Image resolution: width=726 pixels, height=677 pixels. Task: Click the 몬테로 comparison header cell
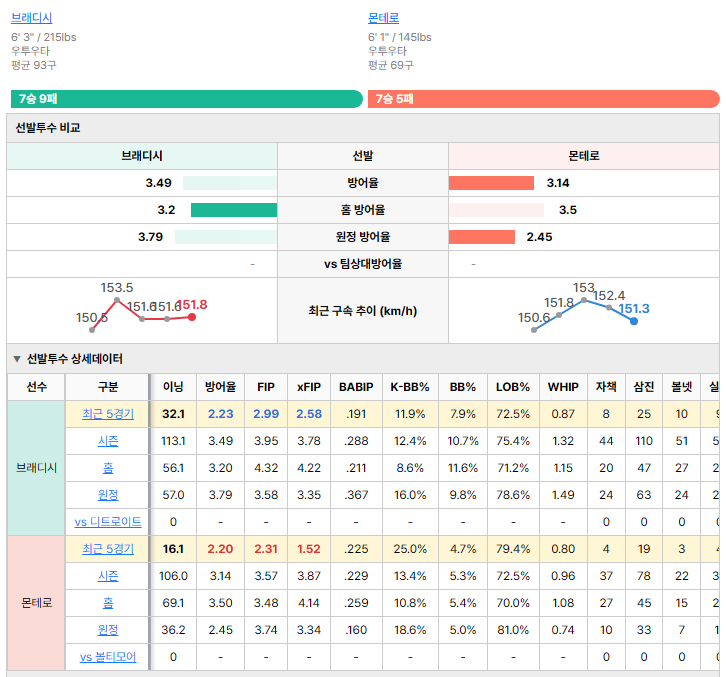[x=584, y=156]
